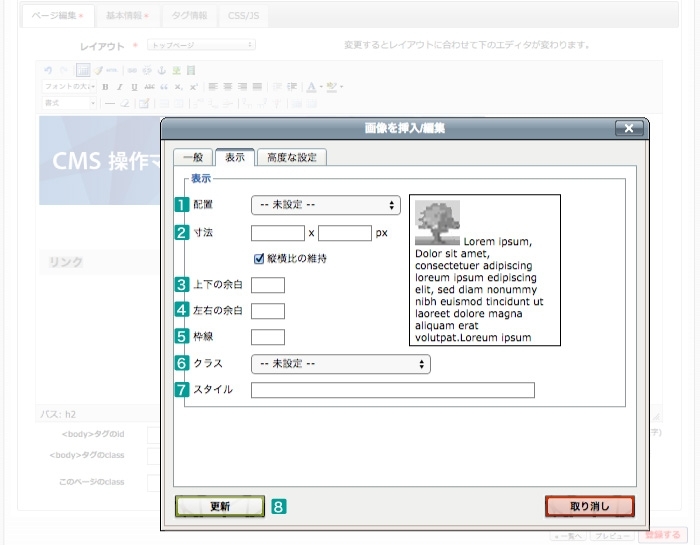Click the 寸法 width input field
Viewport: 700px width, 545px height.
click(278, 233)
